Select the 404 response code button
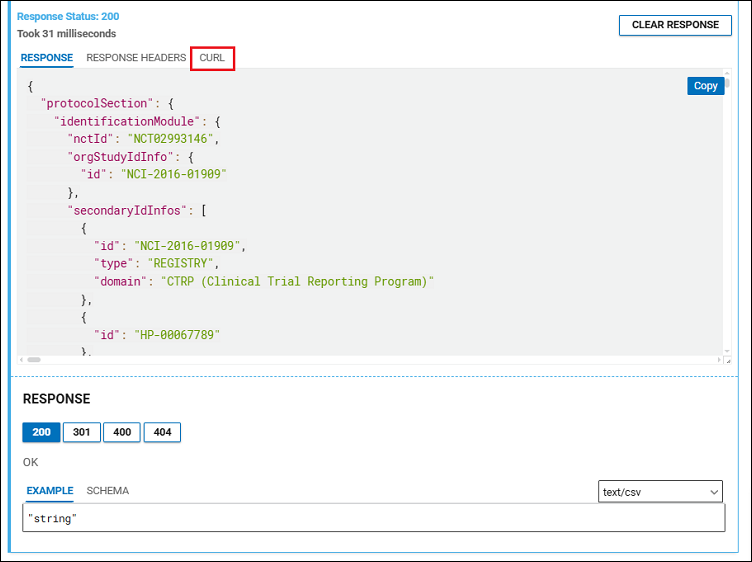This screenshot has height=562, width=752. [x=162, y=432]
